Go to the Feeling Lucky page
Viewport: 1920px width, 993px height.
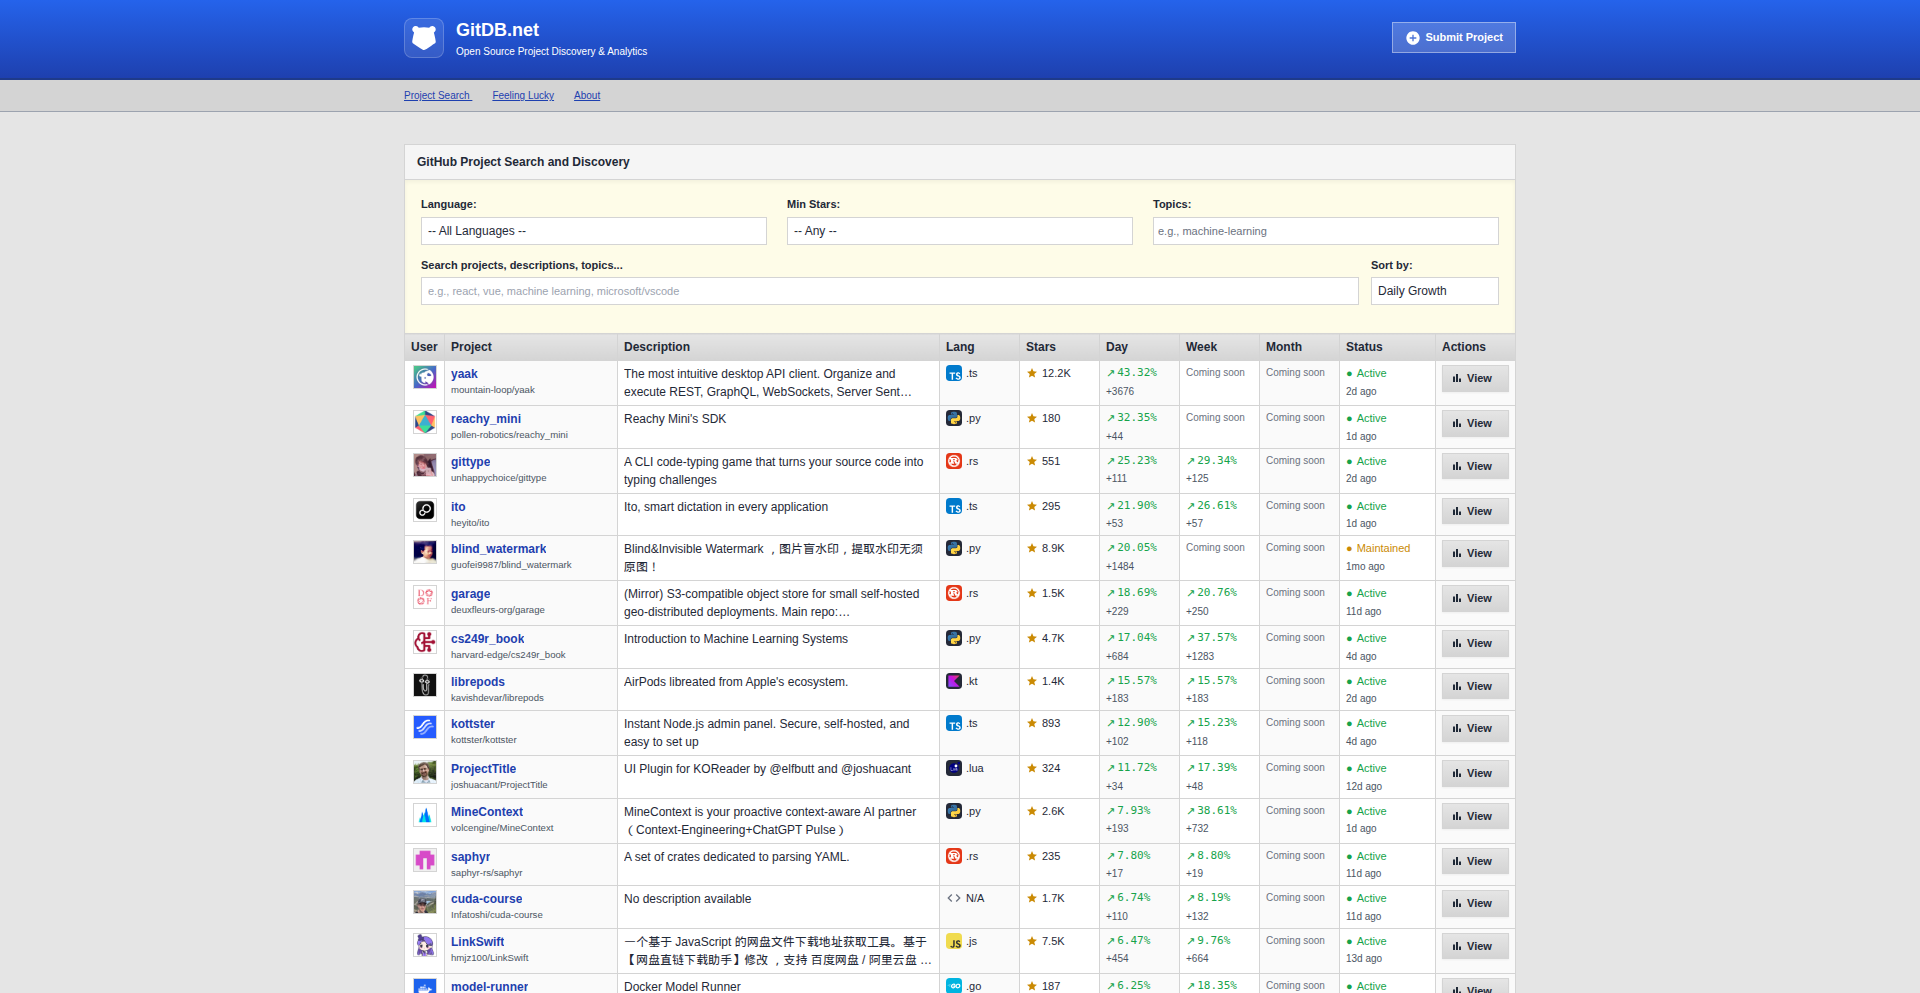(523, 96)
